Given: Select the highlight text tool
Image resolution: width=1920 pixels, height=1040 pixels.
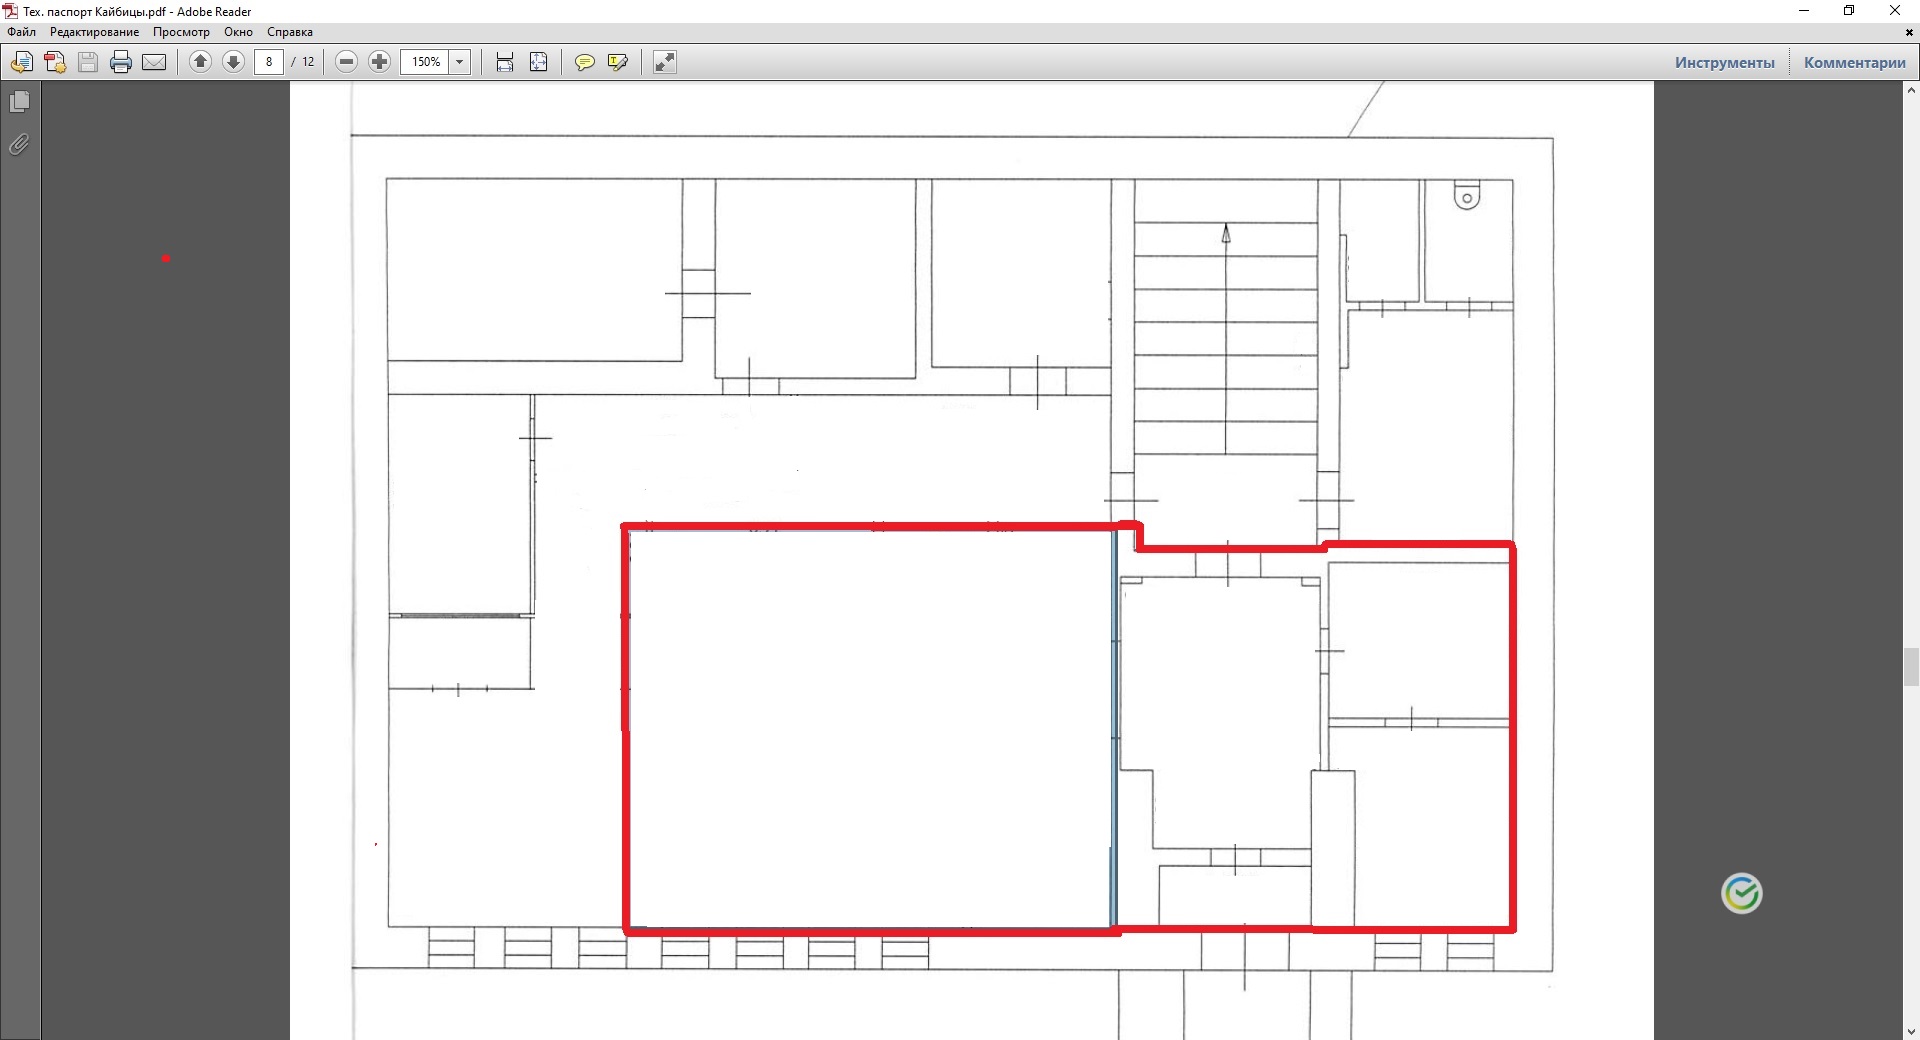Looking at the screenshot, I should pyautogui.click(x=618, y=62).
